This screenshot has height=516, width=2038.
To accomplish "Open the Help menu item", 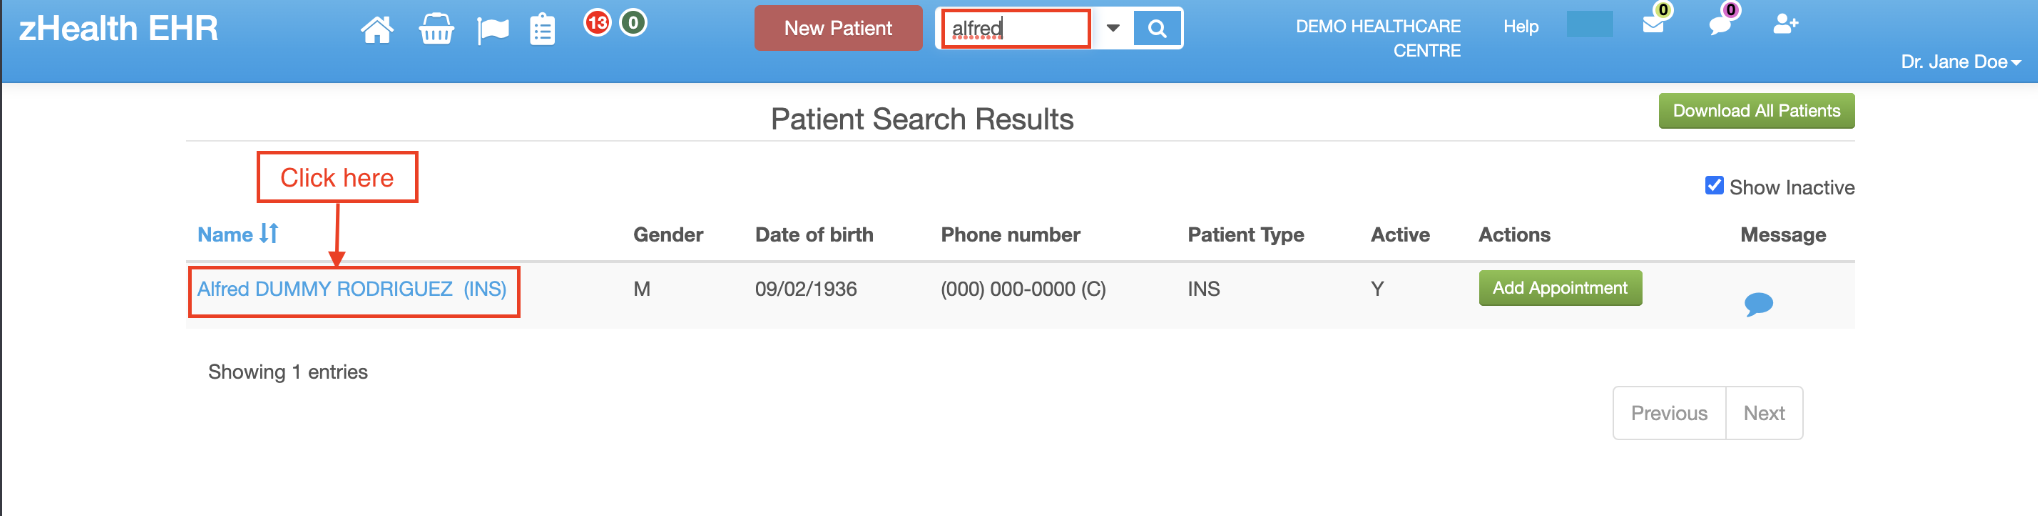I will [1520, 26].
